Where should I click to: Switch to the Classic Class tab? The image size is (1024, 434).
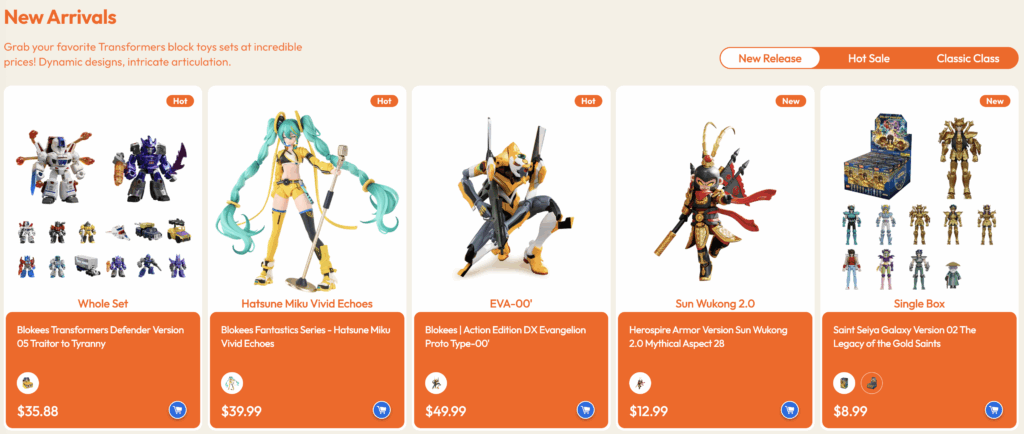tap(968, 58)
